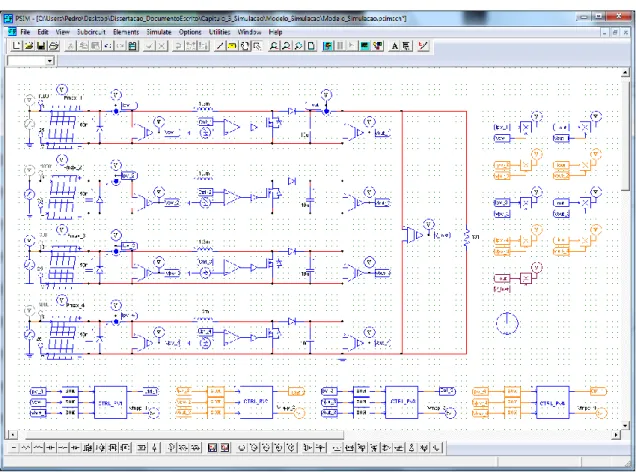Click the Save floppy disk icon
This screenshot has width=636, height=472.
pos(41,46)
